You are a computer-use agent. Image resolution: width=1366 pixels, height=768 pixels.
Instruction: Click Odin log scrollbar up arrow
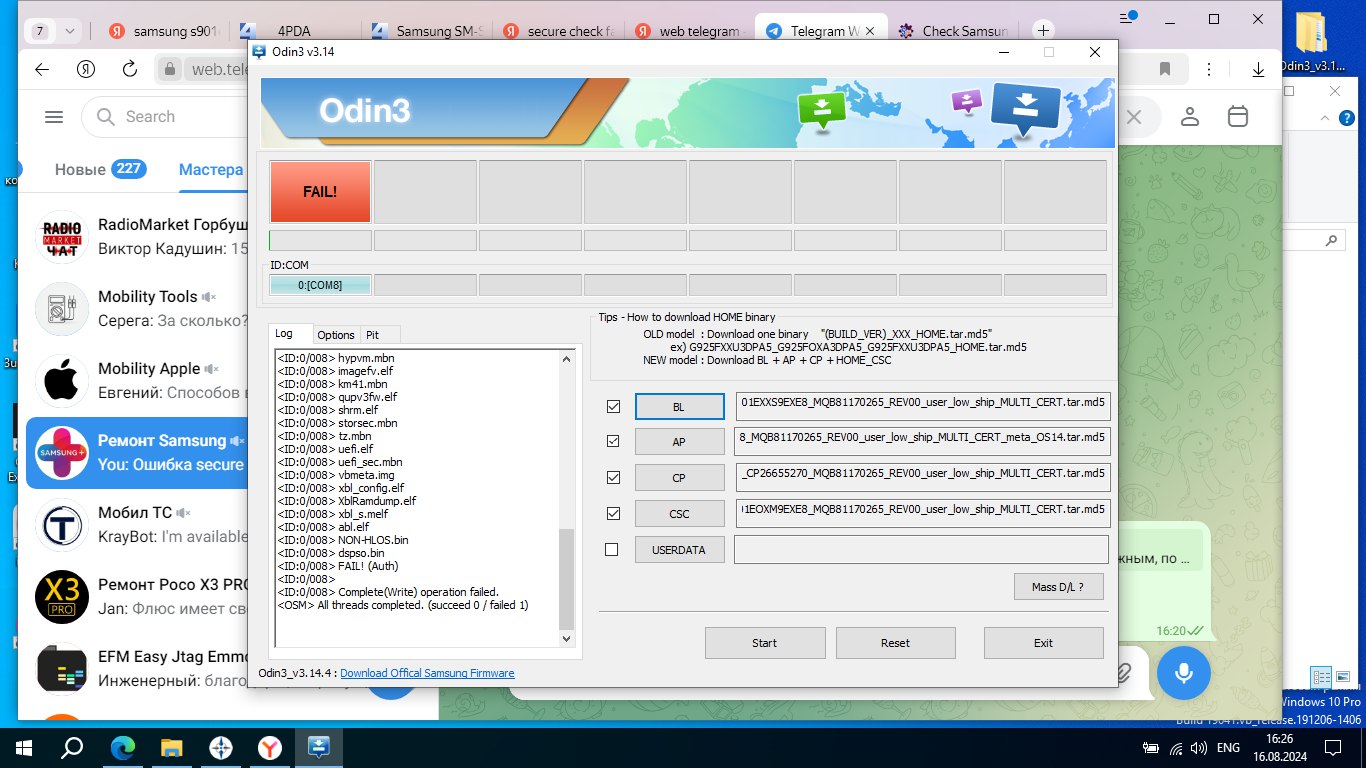(567, 357)
